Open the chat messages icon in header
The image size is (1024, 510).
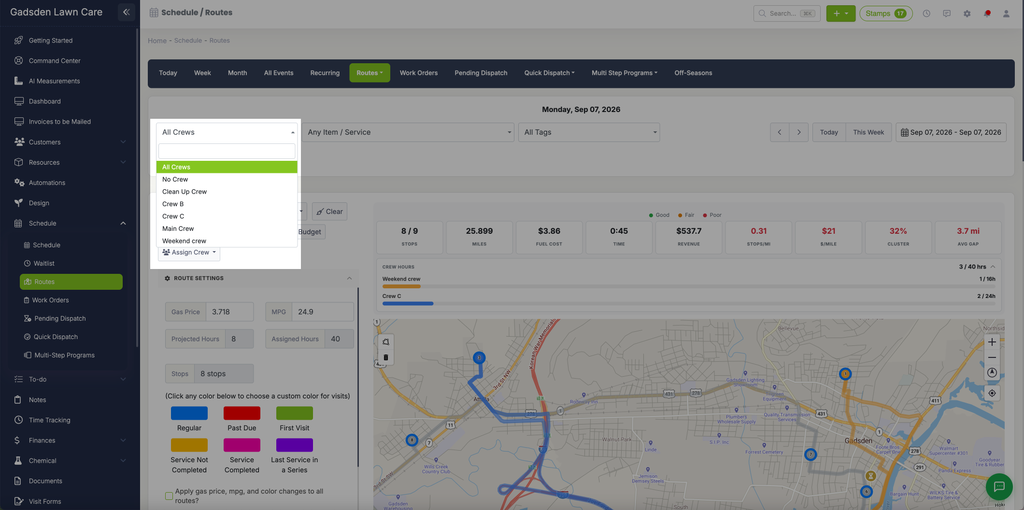pos(946,13)
